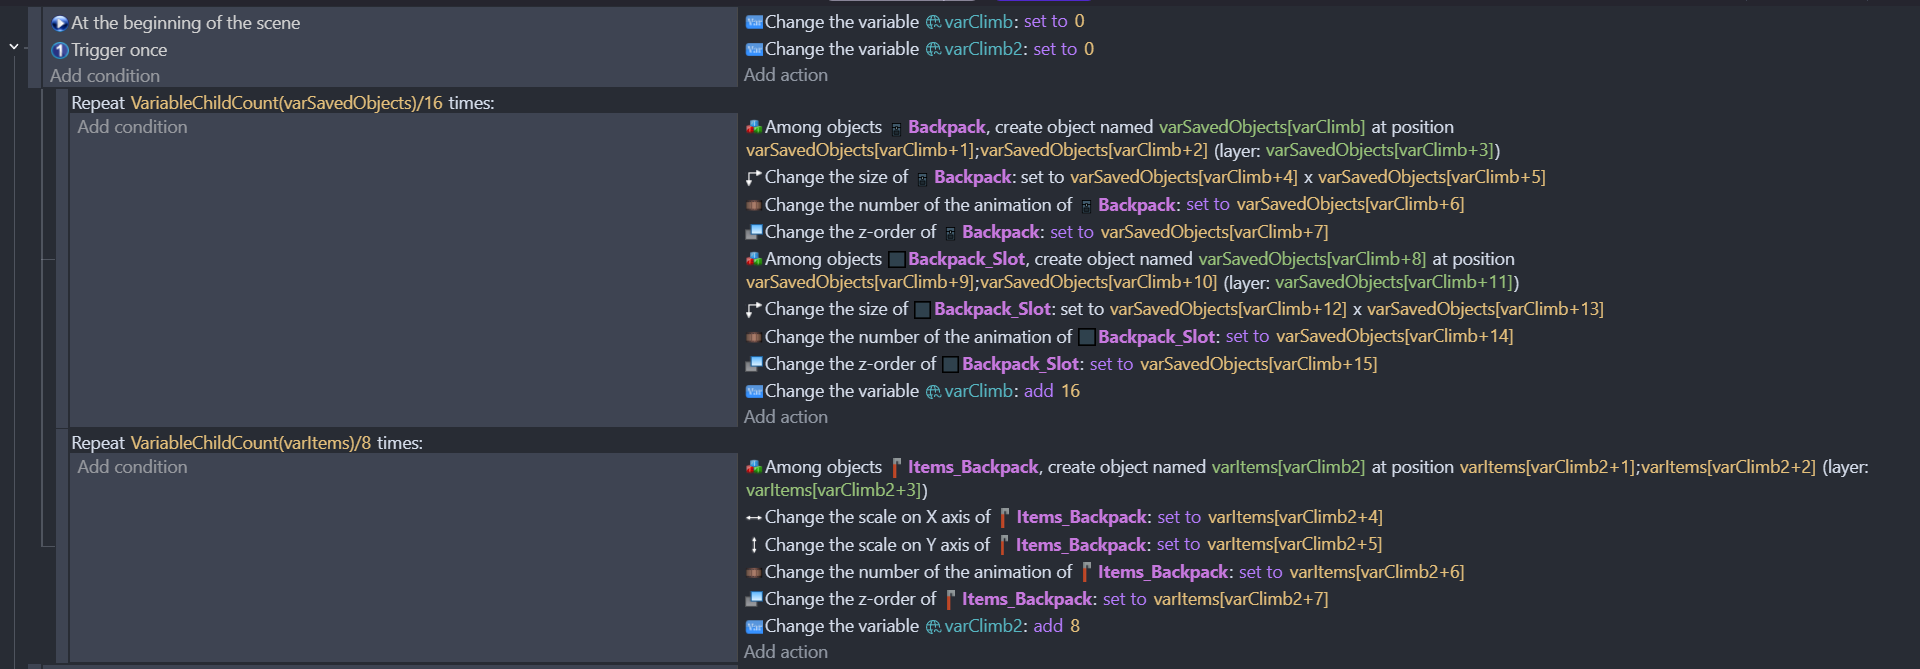This screenshot has width=1920, height=669.
Task: Edit the repeat expression VariableChildCount(varSavedObjects)/16
Action: point(286,103)
